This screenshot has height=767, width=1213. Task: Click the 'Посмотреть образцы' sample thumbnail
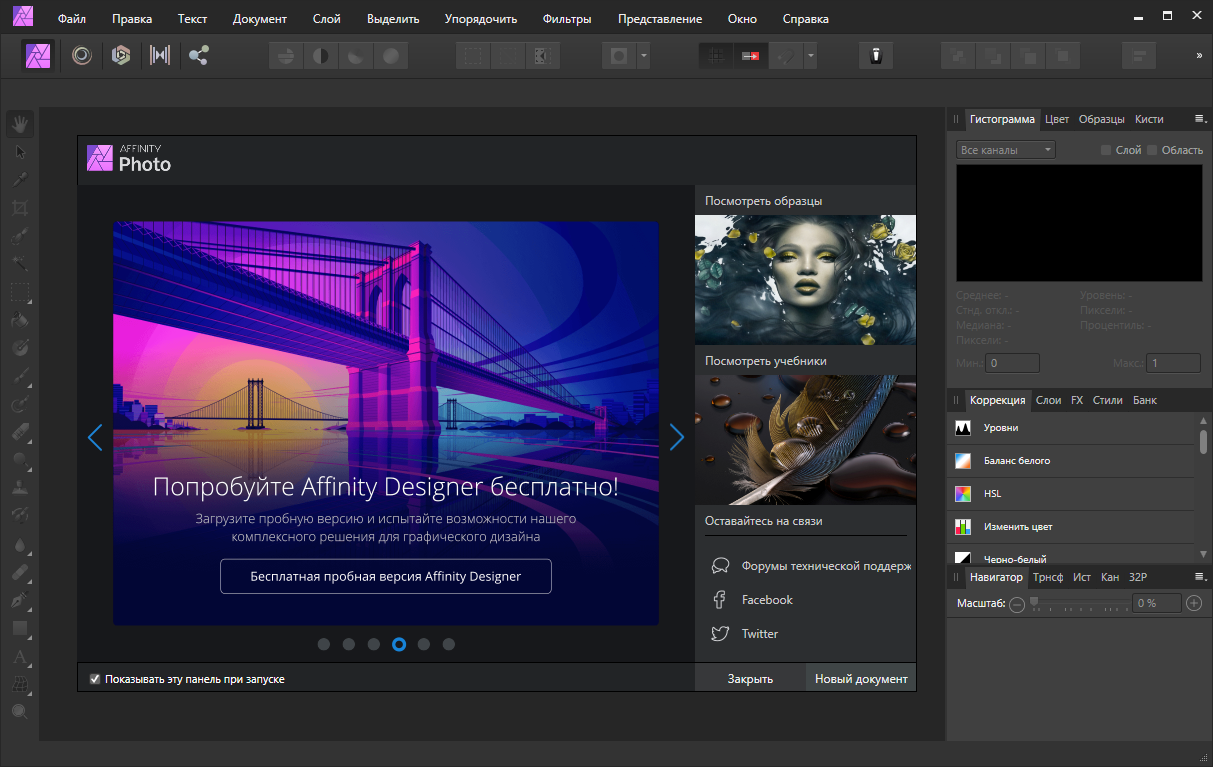(805, 280)
